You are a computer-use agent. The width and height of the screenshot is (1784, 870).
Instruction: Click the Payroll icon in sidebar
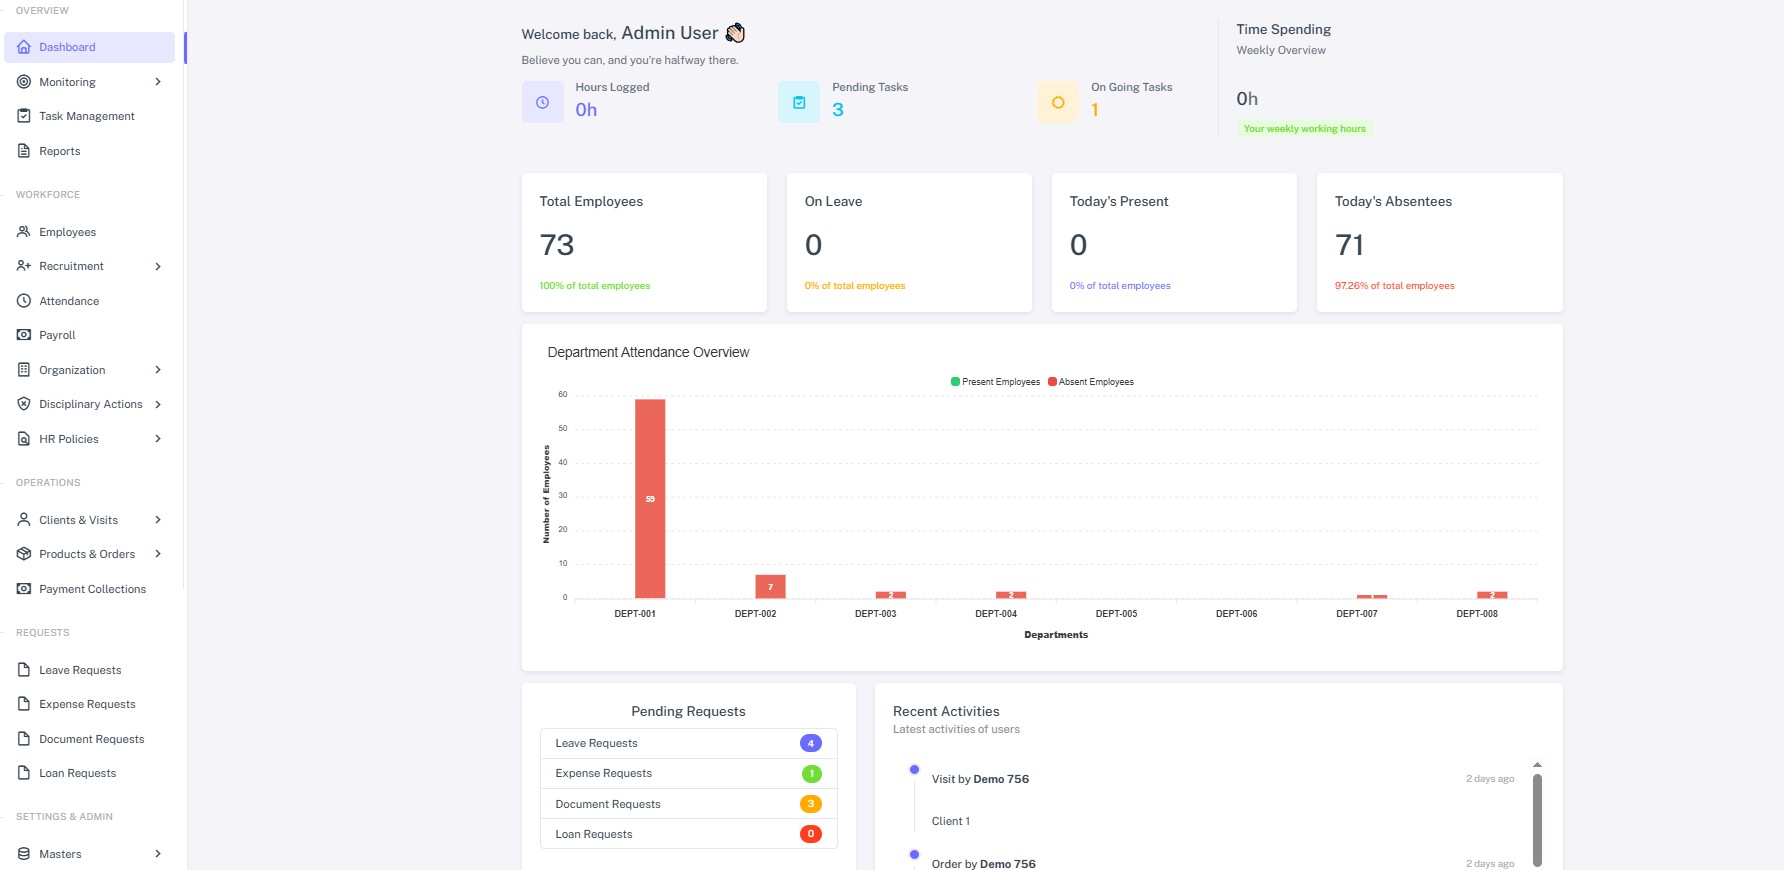24,335
